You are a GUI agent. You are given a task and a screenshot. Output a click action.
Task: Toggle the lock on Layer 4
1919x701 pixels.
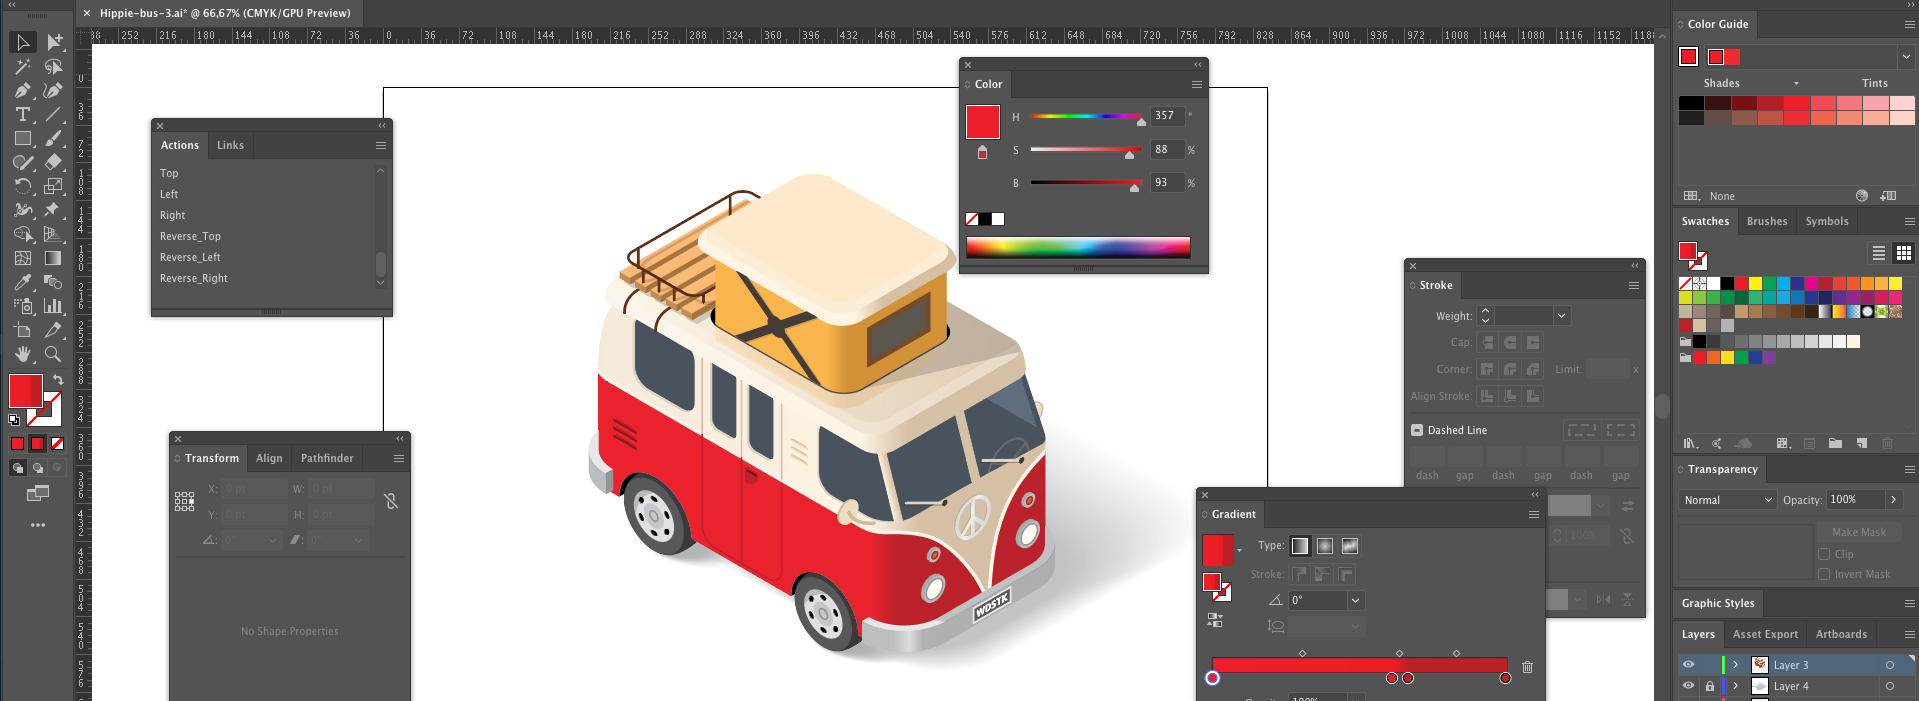(x=1710, y=686)
